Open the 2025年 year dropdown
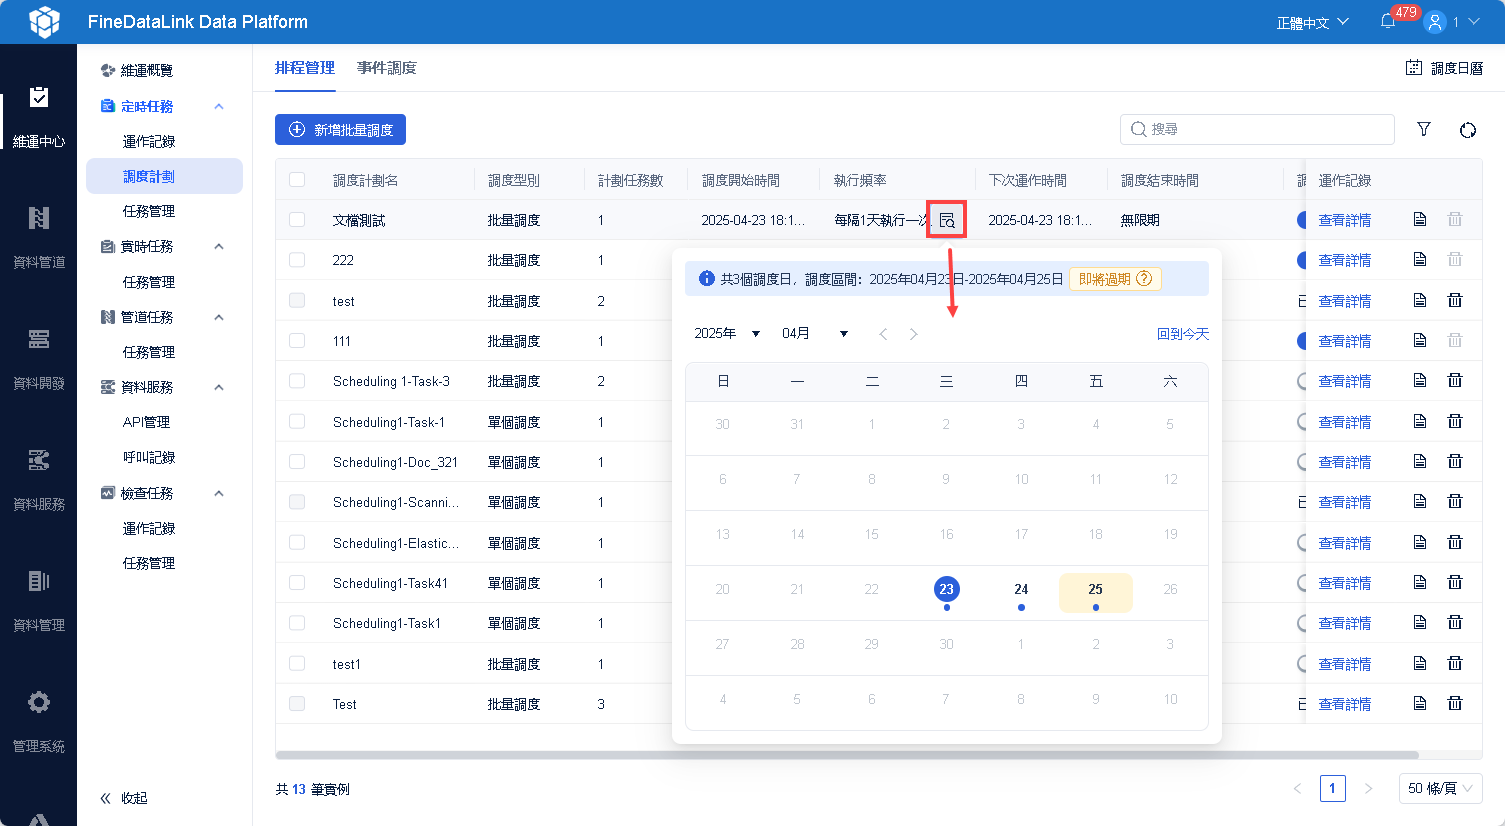The width and height of the screenshot is (1505, 826). pyautogui.click(x=727, y=333)
